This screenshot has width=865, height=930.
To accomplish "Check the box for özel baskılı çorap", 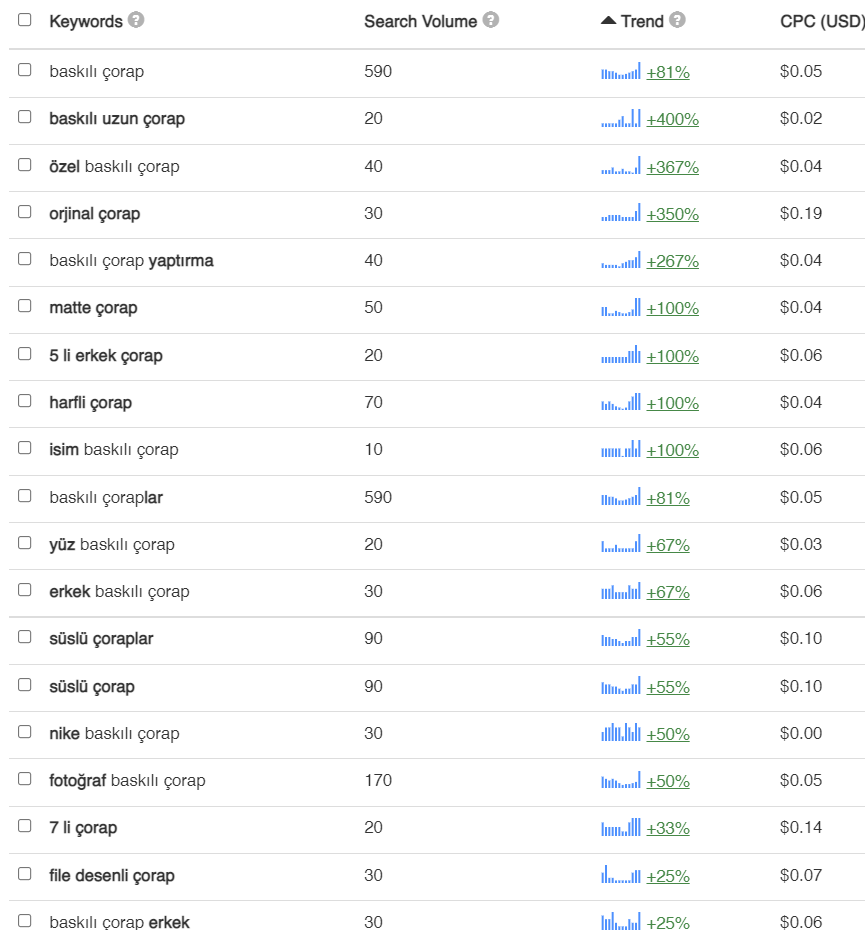I will [24, 164].
